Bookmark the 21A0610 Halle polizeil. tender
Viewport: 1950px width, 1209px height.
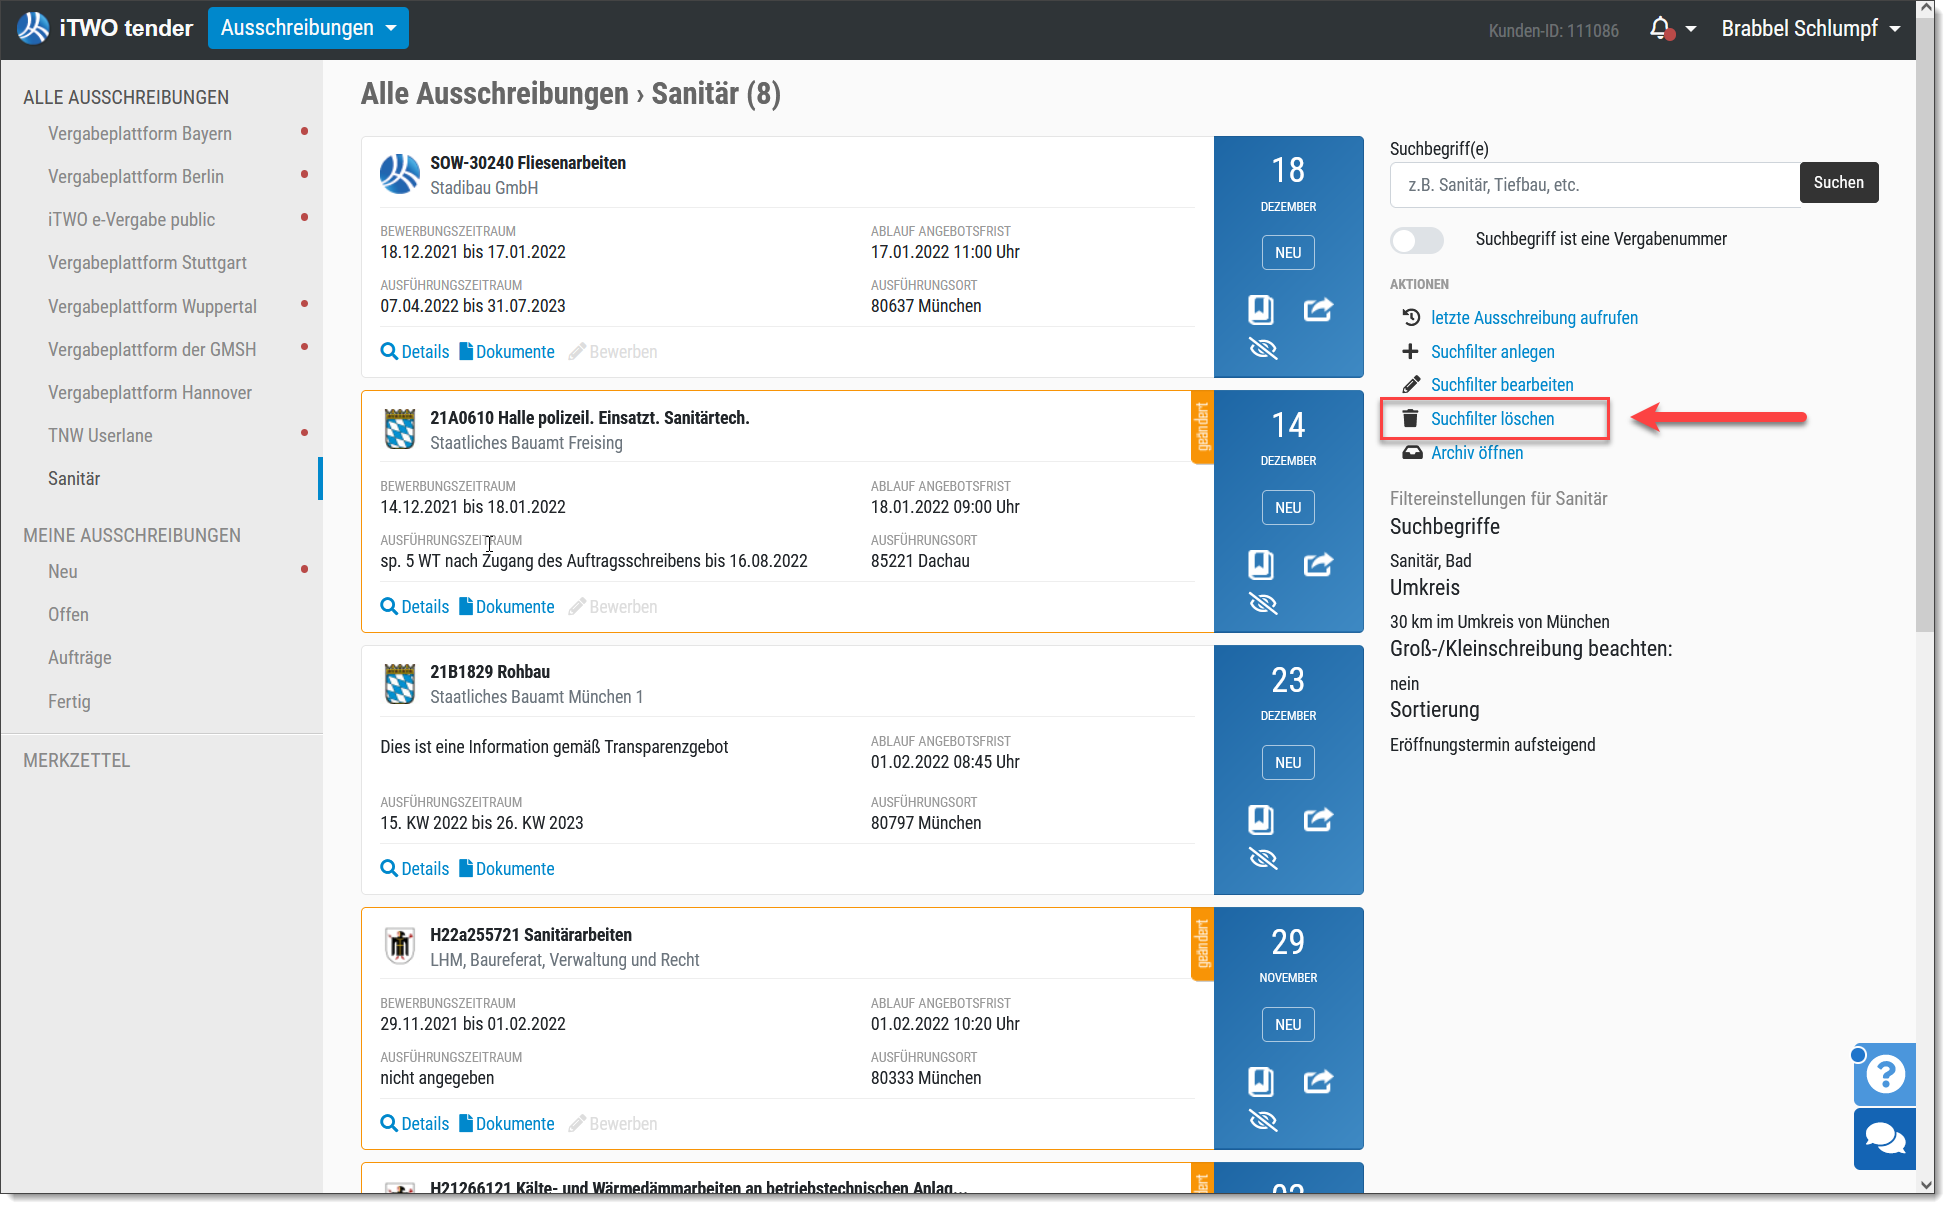click(x=1261, y=565)
